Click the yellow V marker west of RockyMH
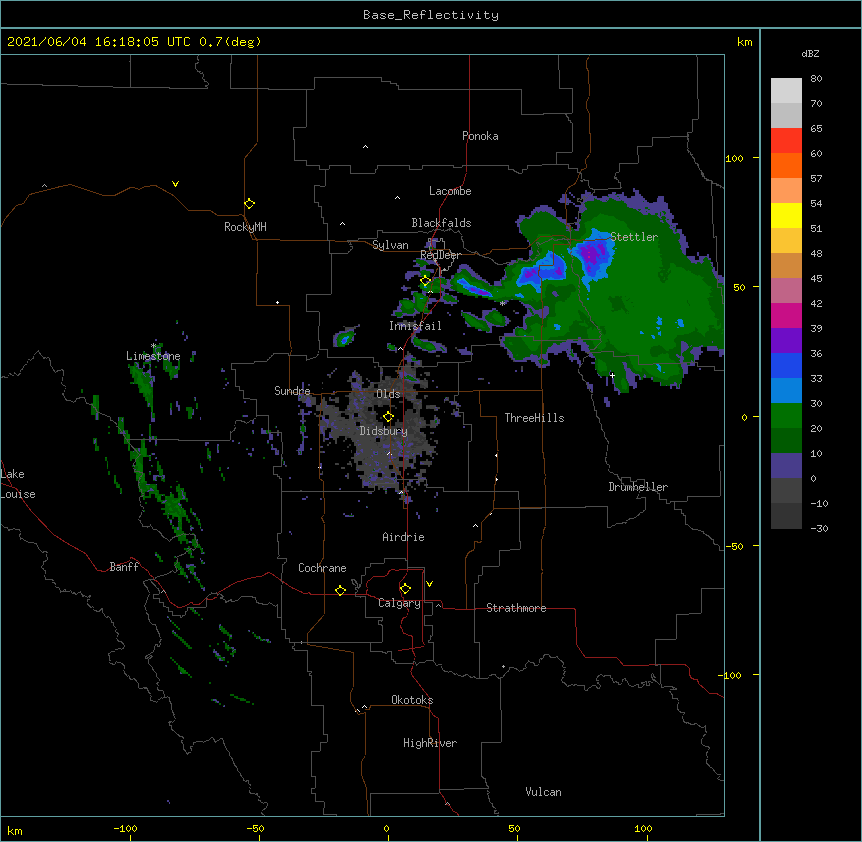Viewport: 862px width, 842px height. click(175, 184)
